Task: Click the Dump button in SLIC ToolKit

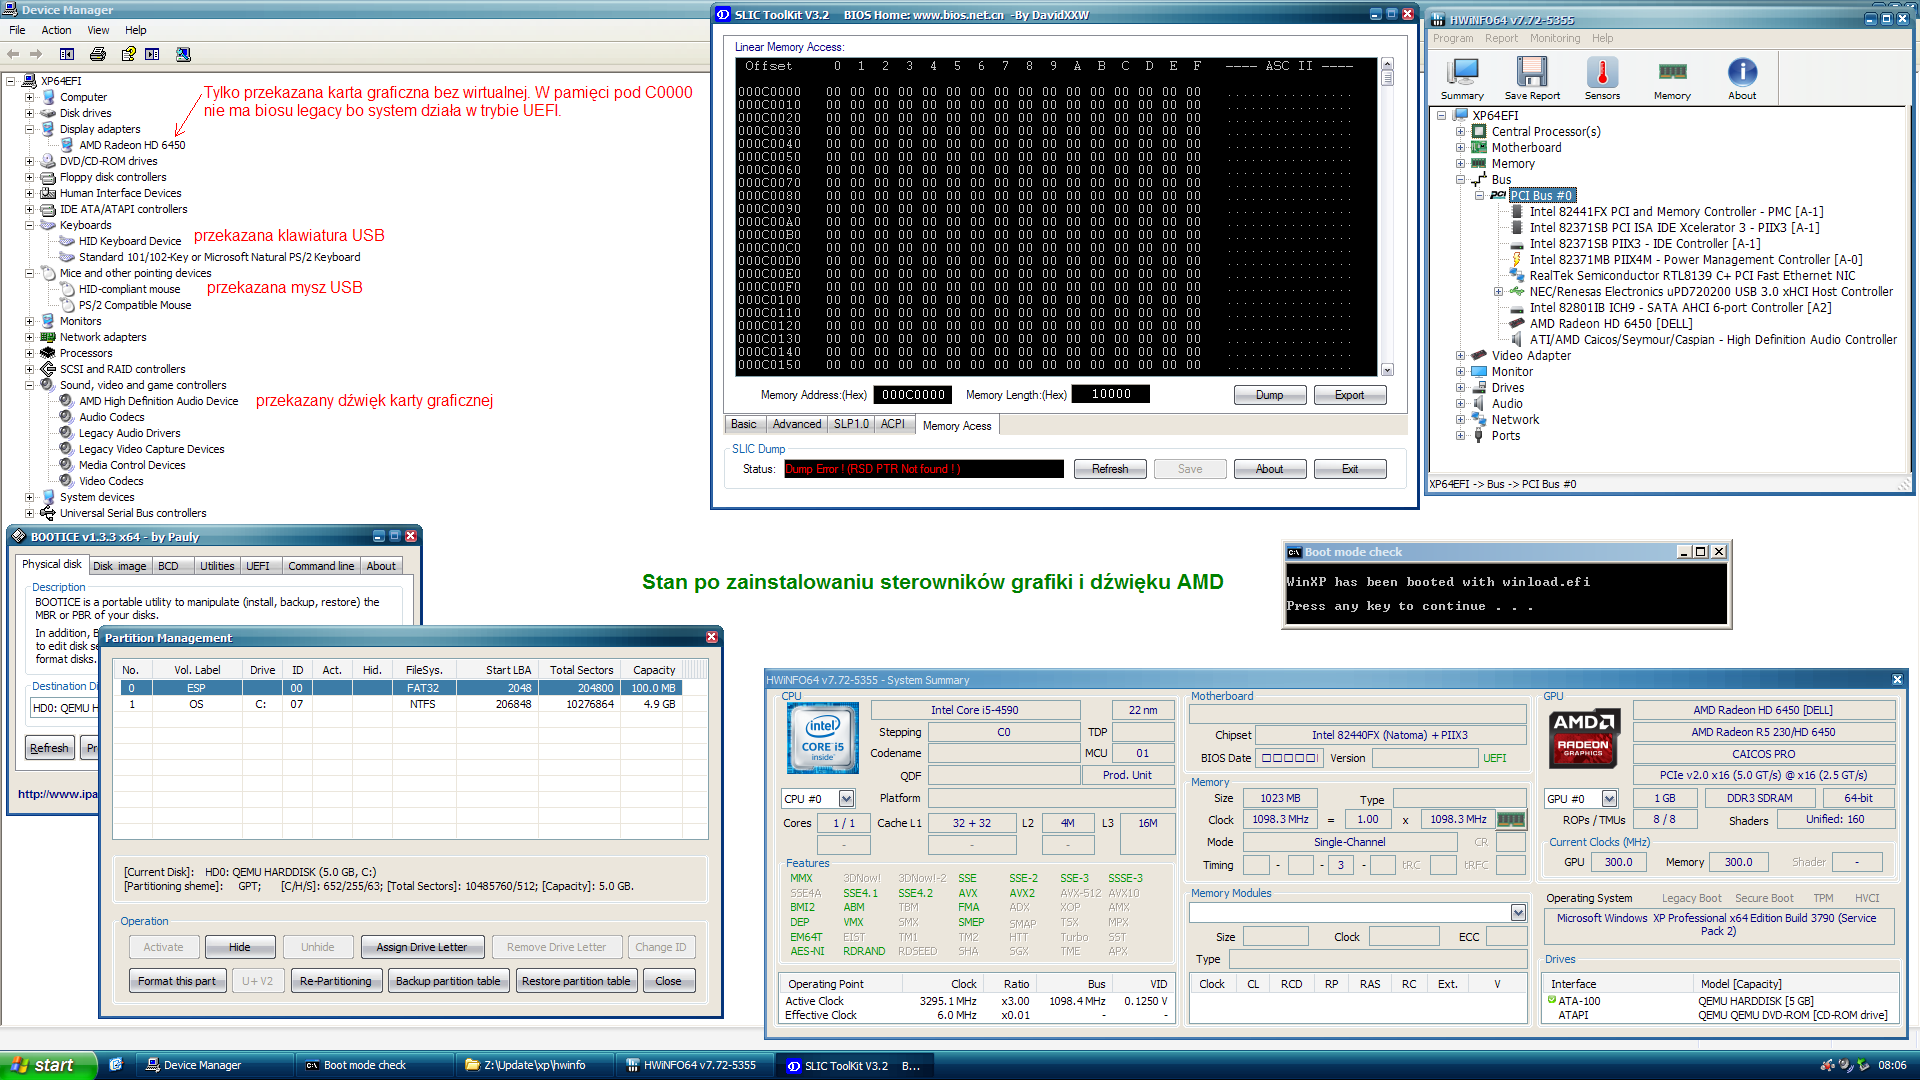Action: 1269,395
